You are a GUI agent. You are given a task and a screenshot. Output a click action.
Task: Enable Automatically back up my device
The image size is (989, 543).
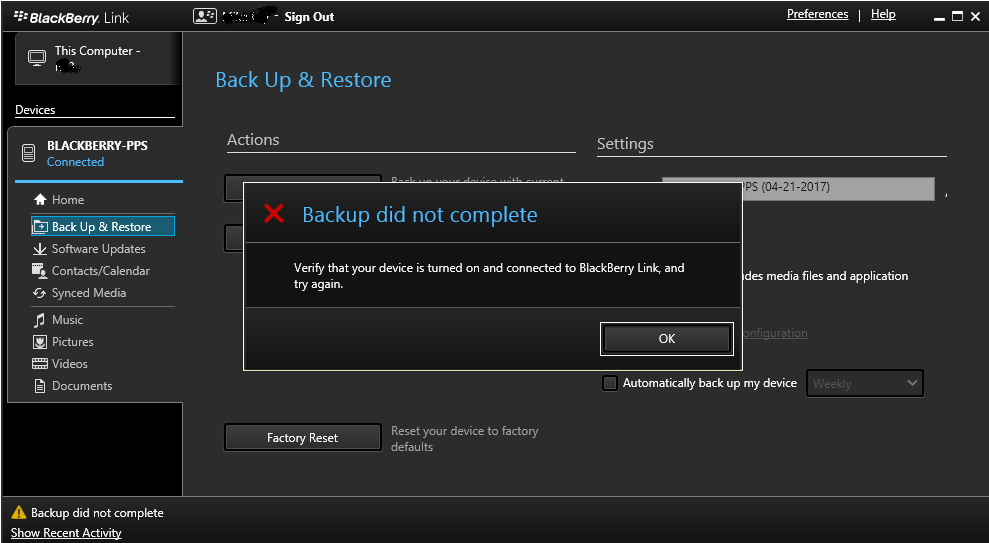[x=609, y=383]
